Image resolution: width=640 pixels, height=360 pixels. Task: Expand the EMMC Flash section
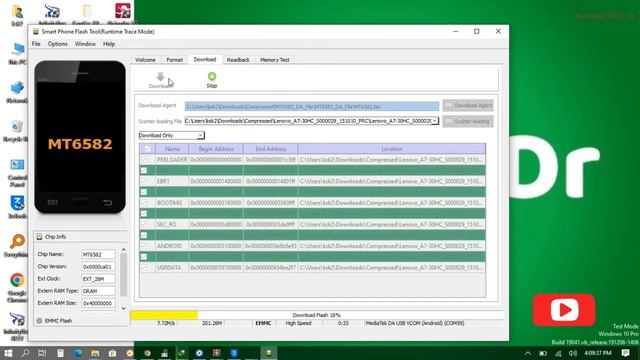[x=39, y=321]
